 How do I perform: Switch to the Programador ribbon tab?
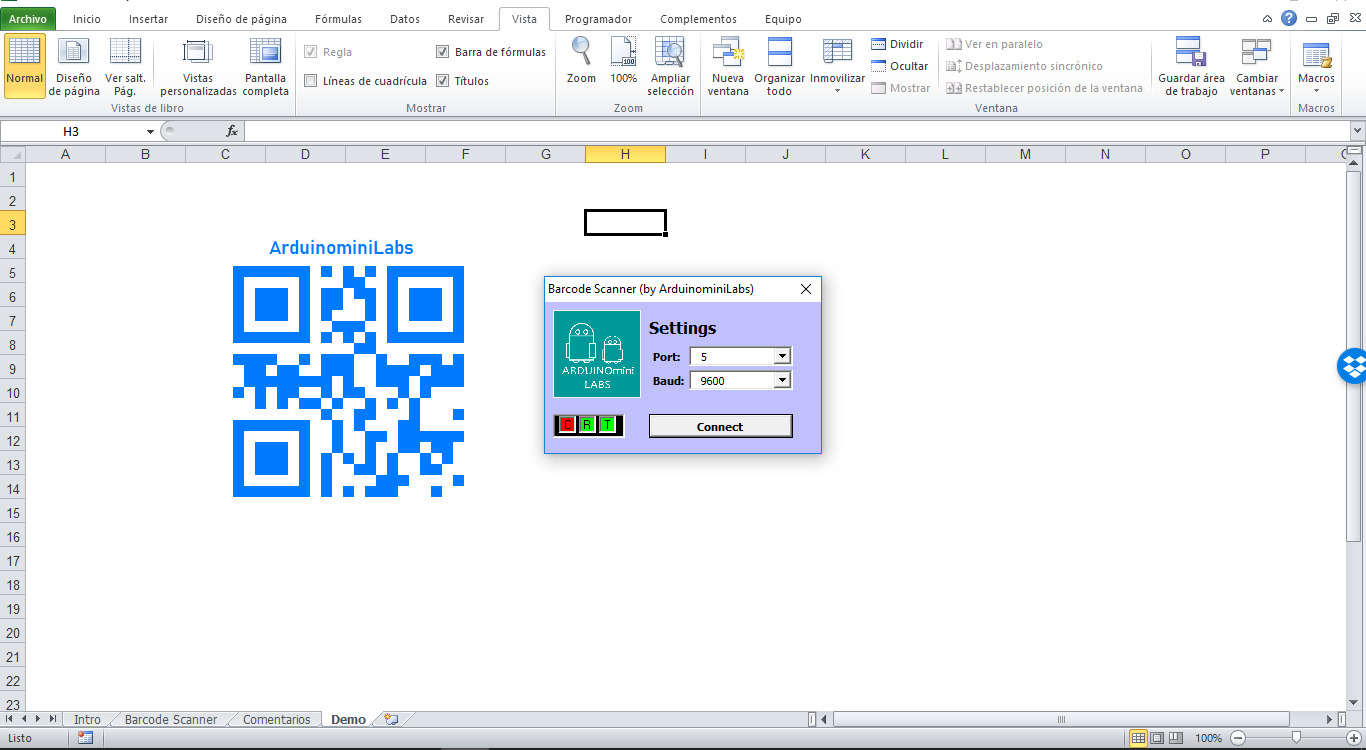click(x=599, y=18)
